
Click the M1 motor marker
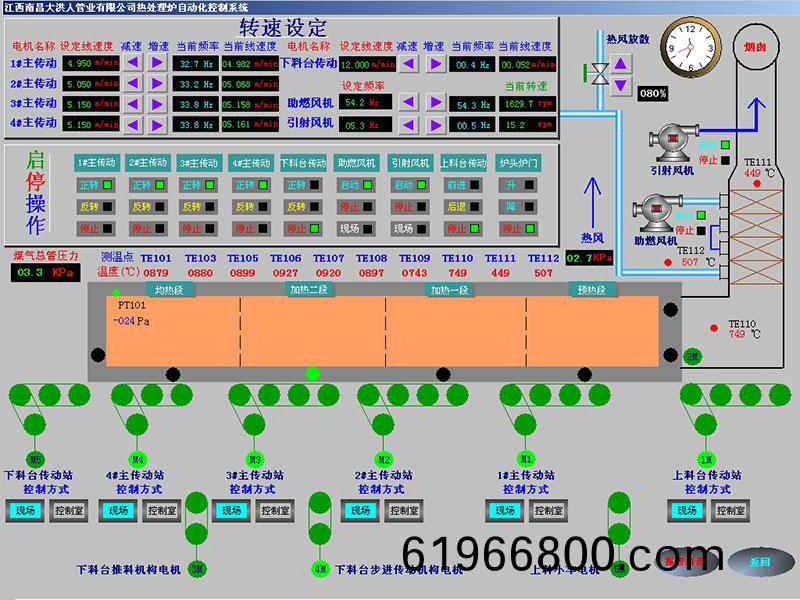click(526, 459)
